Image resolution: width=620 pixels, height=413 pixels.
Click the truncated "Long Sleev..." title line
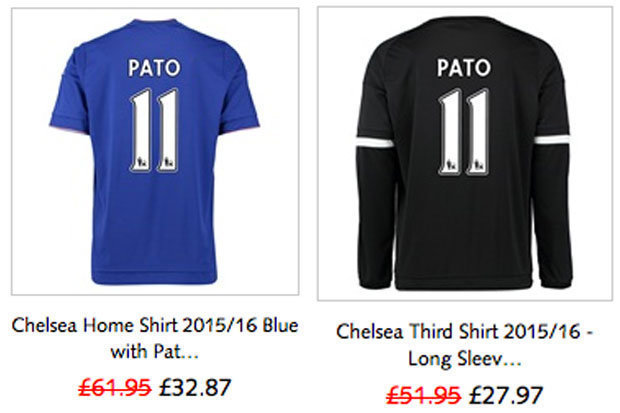click(x=464, y=359)
